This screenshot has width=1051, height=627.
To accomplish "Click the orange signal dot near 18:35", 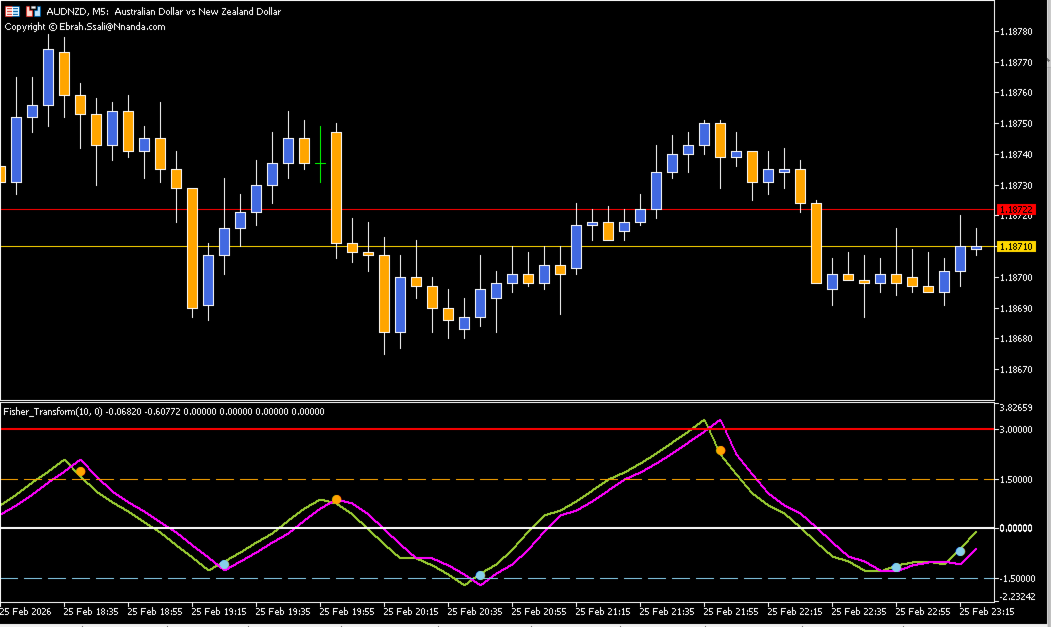I will pos(80,472).
